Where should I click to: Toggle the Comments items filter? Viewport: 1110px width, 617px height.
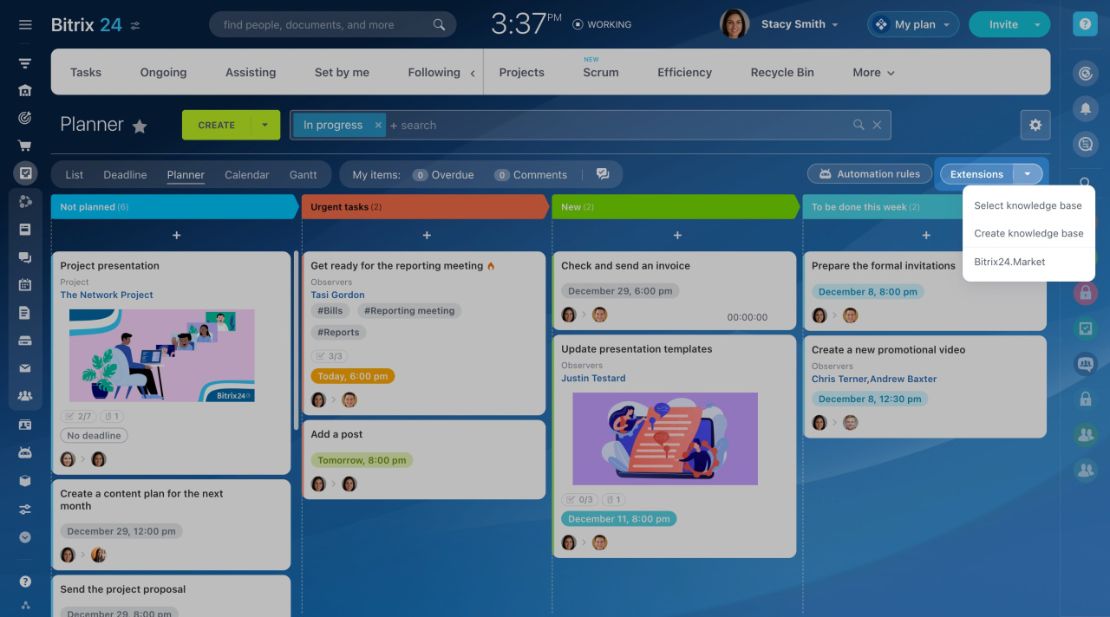pos(531,175)
